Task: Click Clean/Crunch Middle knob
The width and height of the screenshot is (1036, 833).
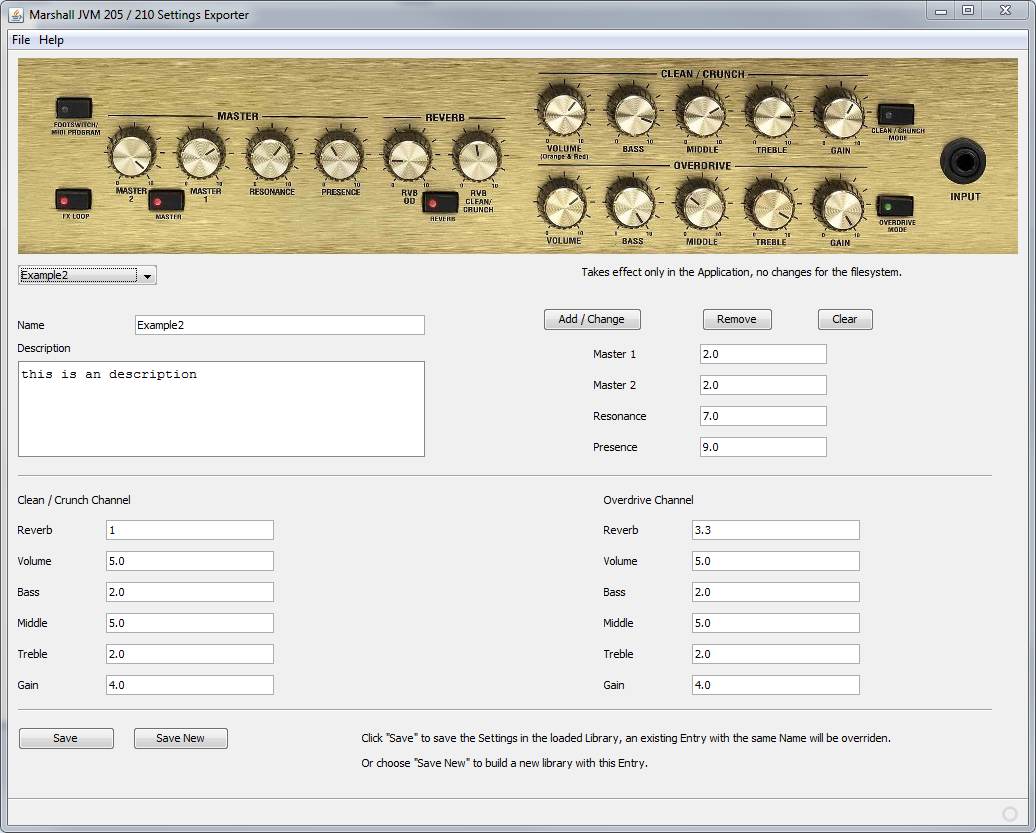Action: point(702,114)
